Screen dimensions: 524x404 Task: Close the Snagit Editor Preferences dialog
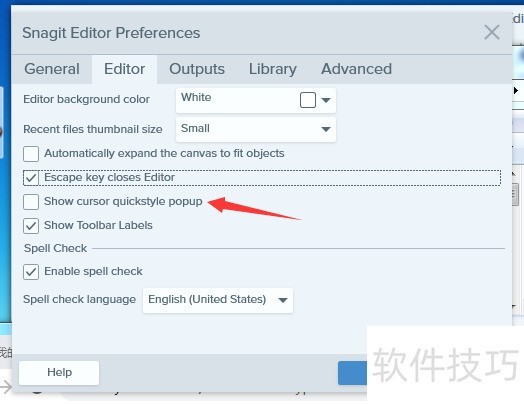pyautogui.click(x=492, y=32)
